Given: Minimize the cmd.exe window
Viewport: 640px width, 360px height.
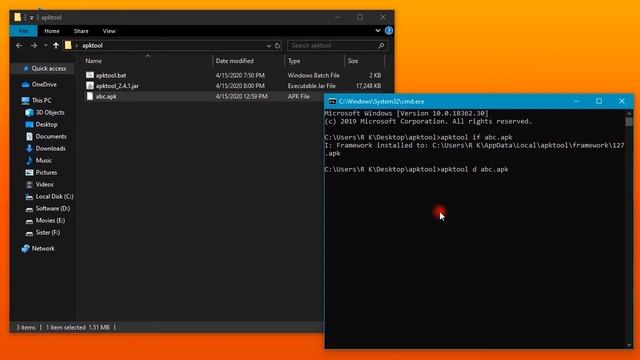Looking at the screenshot, I should (x=576, y=101).
